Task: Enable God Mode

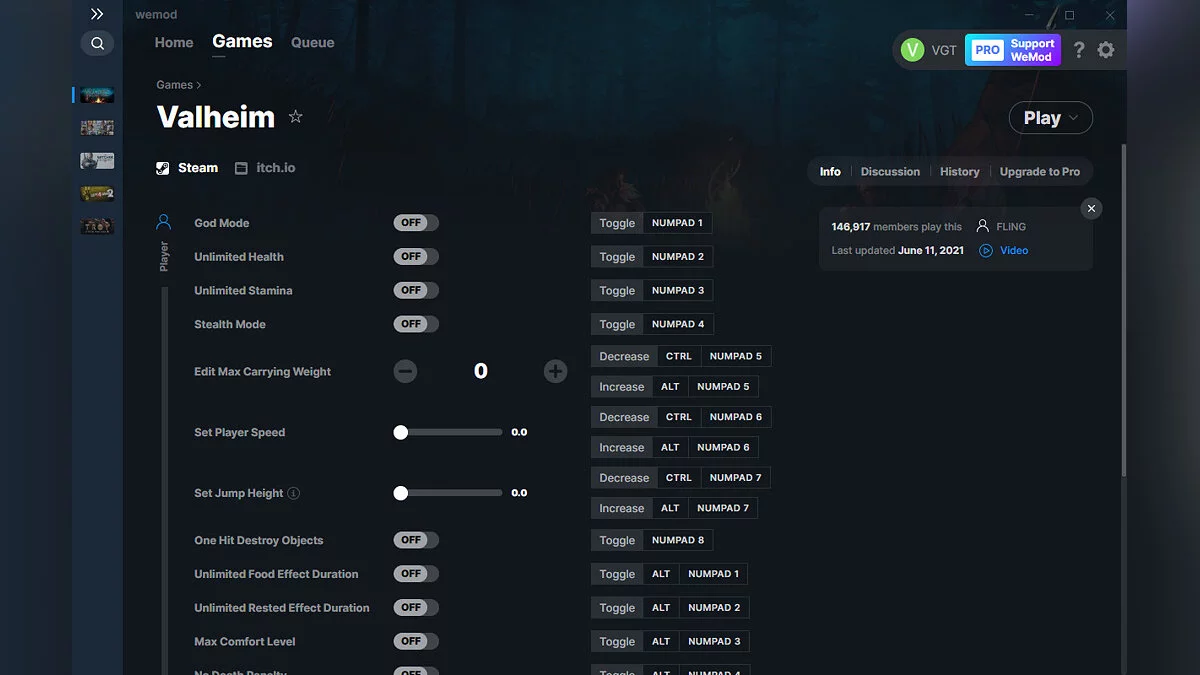Action: pos(415,222)
